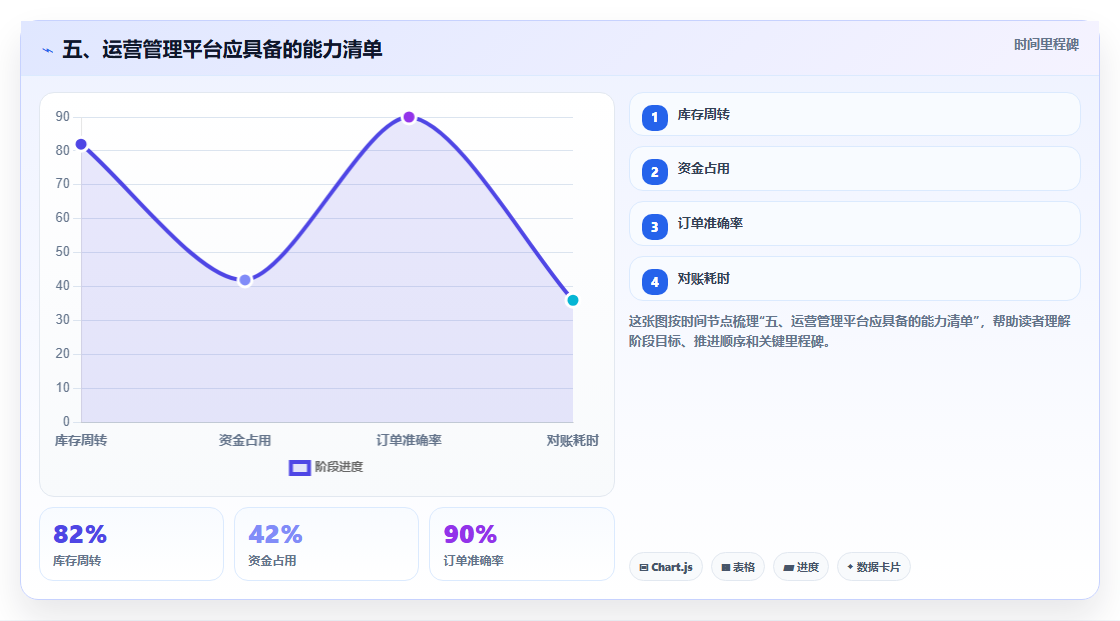Image resolution: width=1120 pixels, height=621 pixels.
Task: Click the y-axis value 50
Action: (x=63, y=252)
